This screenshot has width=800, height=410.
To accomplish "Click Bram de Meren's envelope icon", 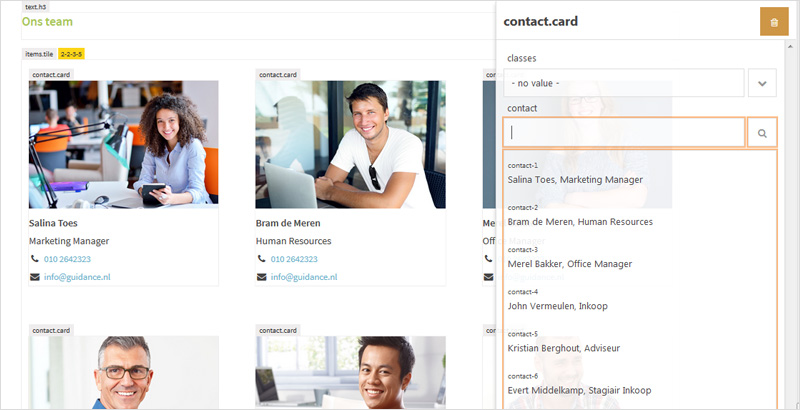I will pyautogui.click(x=261, y=277).
